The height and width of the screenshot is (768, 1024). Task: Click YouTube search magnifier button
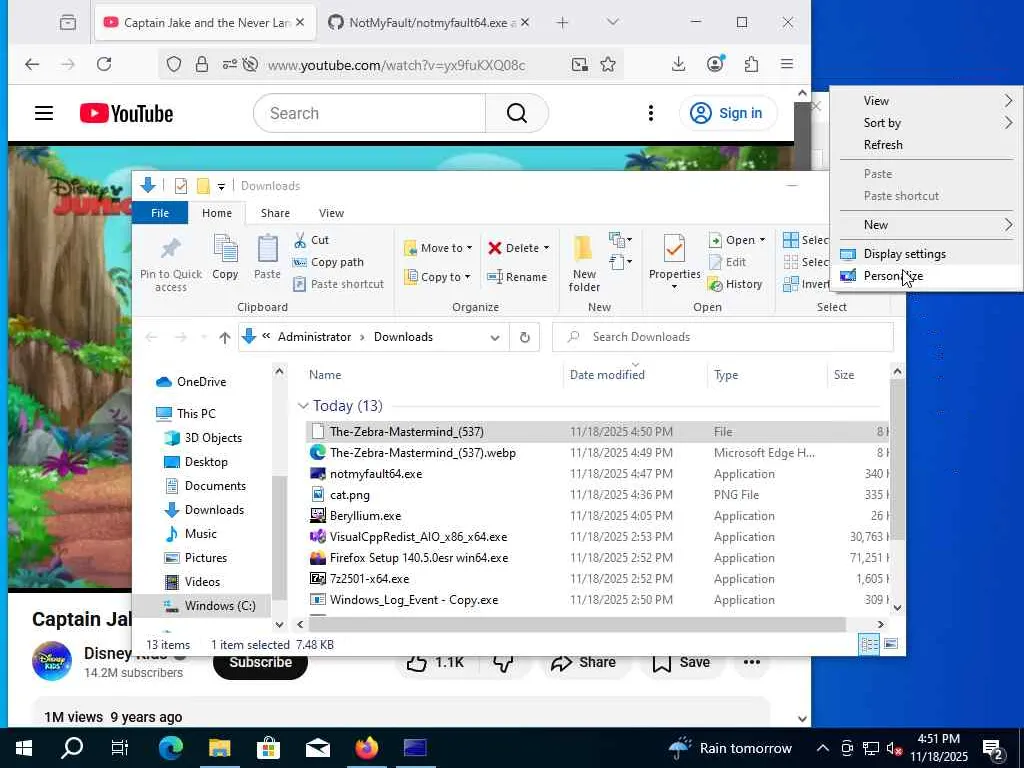517,114
